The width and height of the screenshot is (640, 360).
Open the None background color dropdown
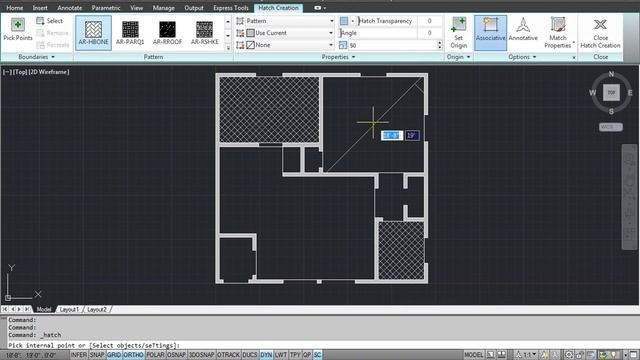[290, 45]
